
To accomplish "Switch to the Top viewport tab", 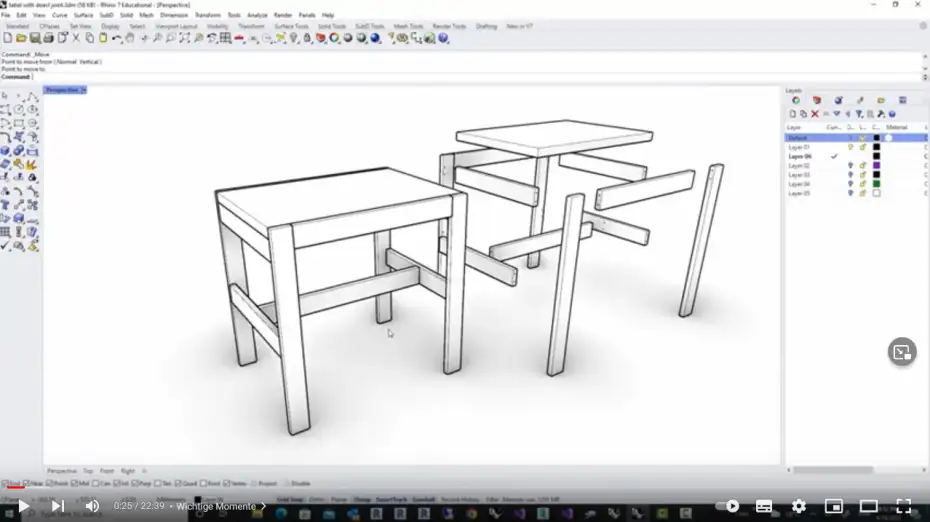I will (88, 471).
